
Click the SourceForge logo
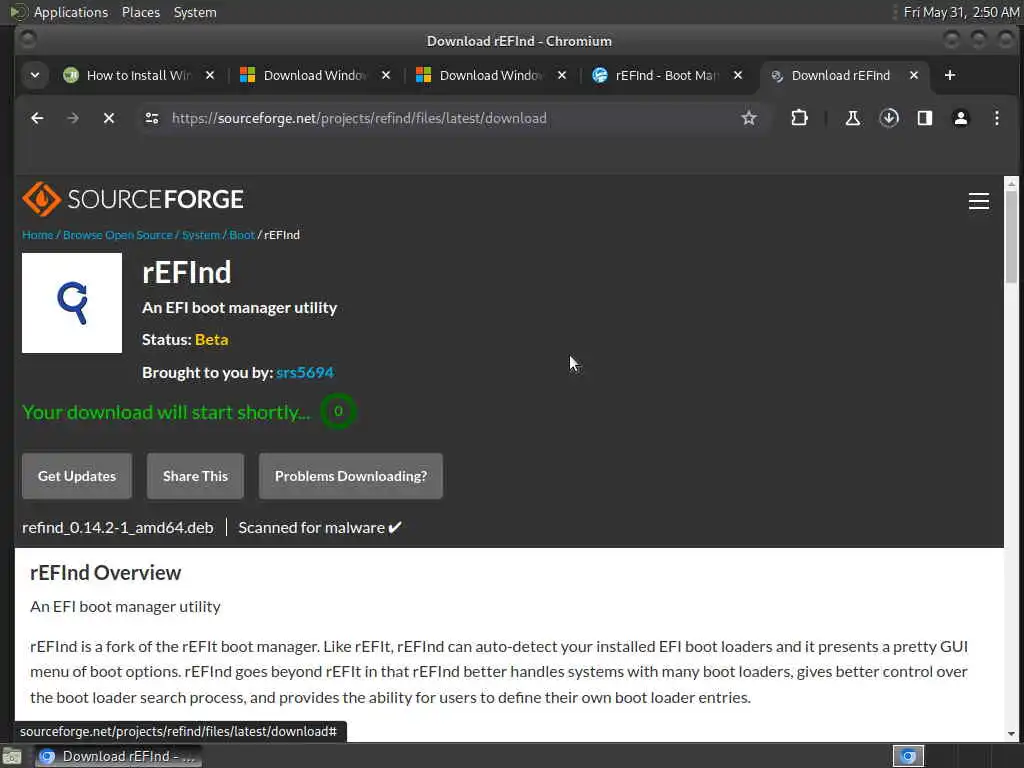point(133,199)
